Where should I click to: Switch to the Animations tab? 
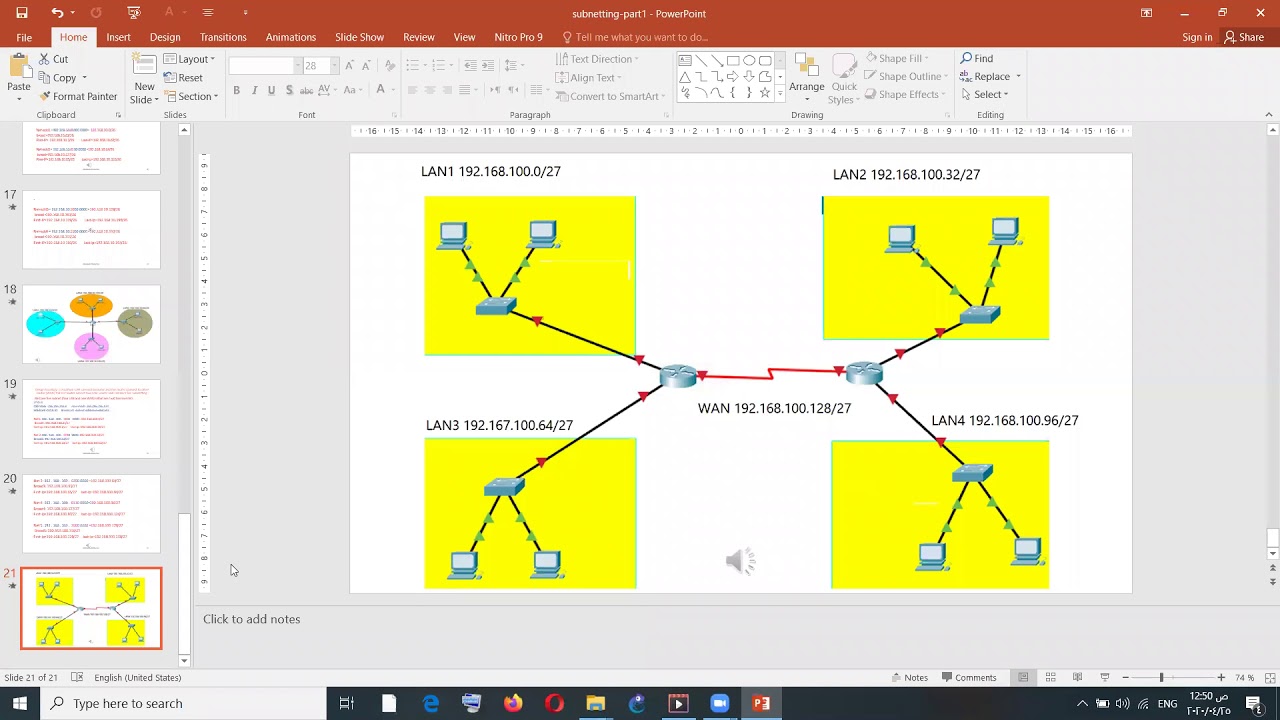(291, 37)
